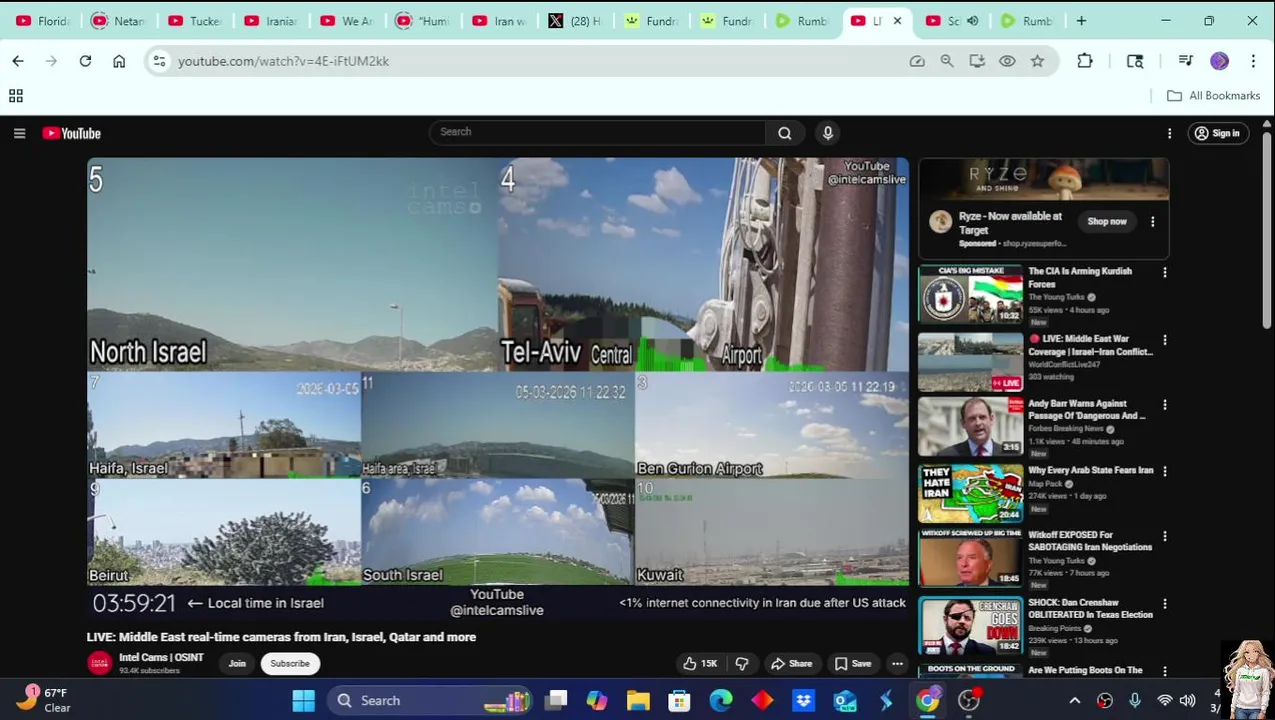Open a new browser tab
This screenshot has height=720, width=1275.
tap(1081, 21)
